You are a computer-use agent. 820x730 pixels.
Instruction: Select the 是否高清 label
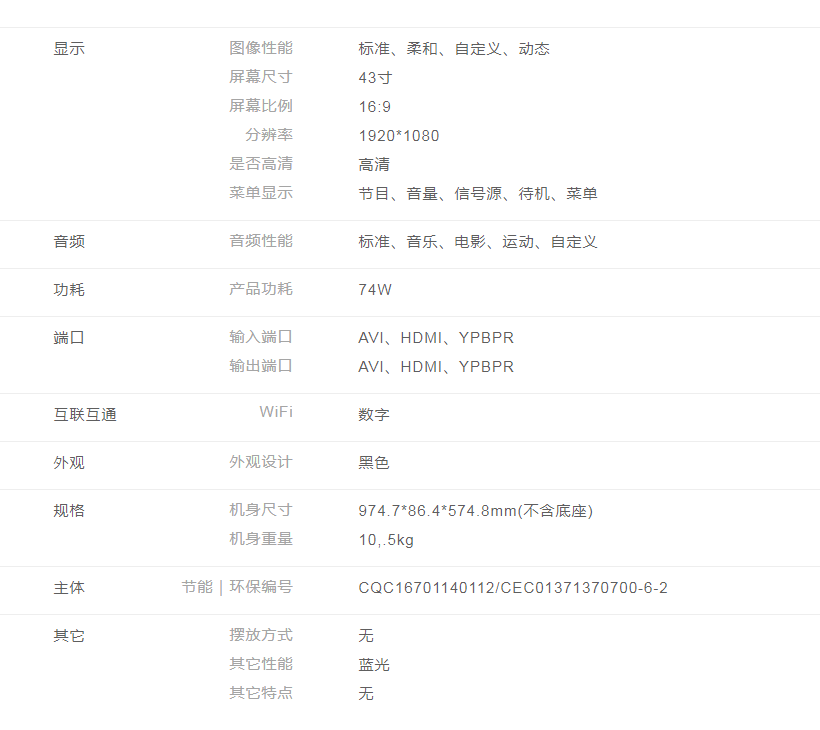pos(260,164)
